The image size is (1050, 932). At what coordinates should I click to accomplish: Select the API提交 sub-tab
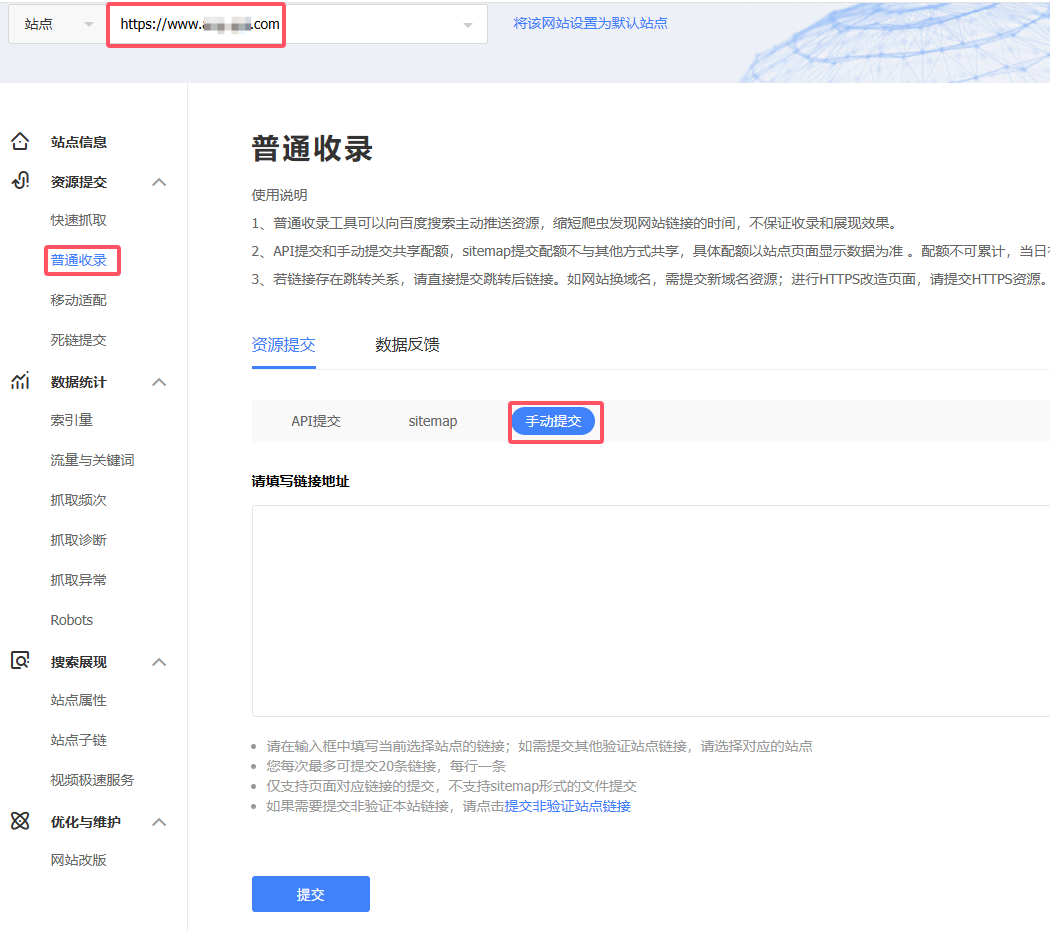pos(316,421)
